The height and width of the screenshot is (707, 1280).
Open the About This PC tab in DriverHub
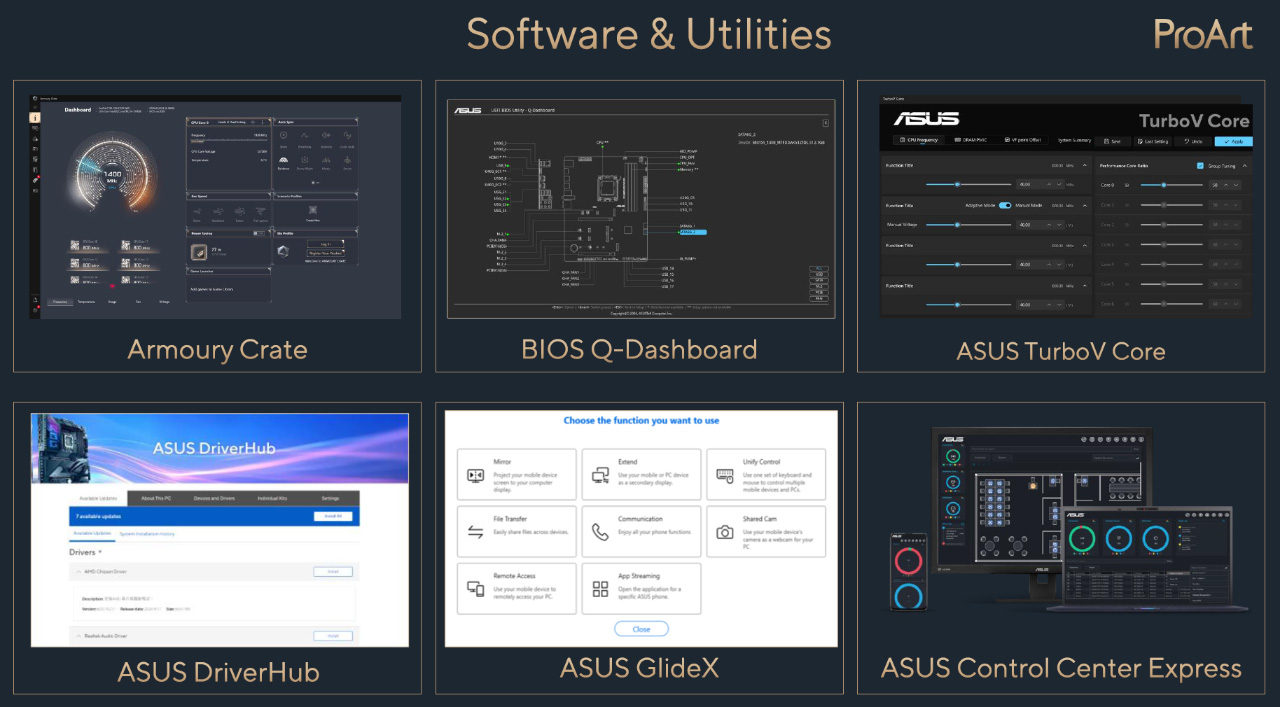click(x=158, y=498)
